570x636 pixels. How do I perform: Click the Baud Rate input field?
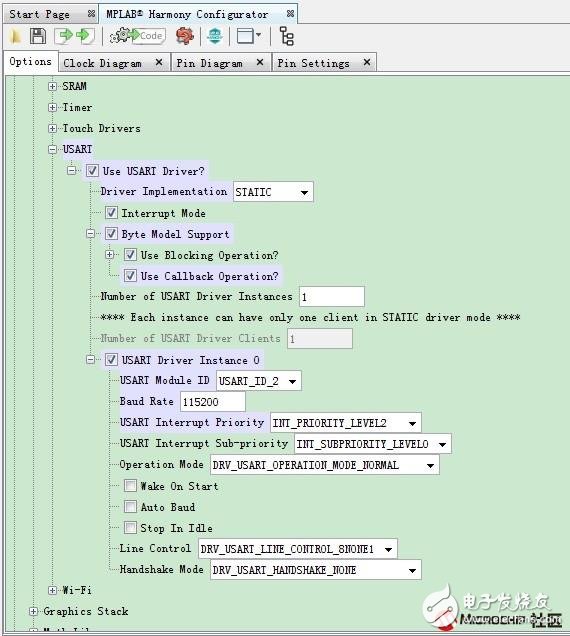[213, 402]
